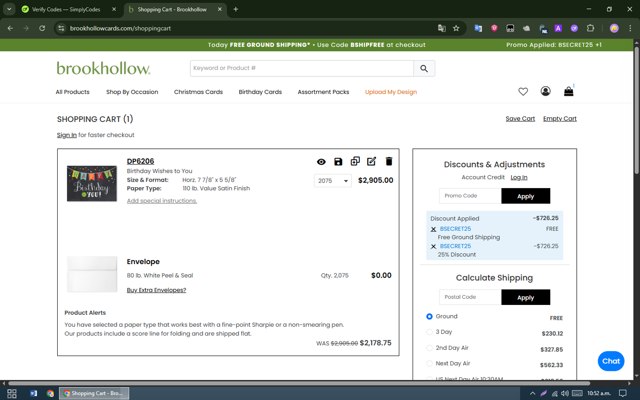This screenshot has width=640, height=400.
Task: Open the Chrome profile avatar
Action: click(614, 28)
